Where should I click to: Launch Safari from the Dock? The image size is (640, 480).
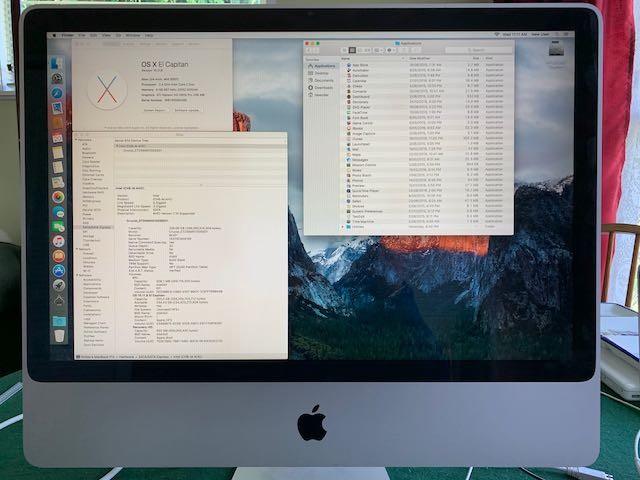[57, 92]
